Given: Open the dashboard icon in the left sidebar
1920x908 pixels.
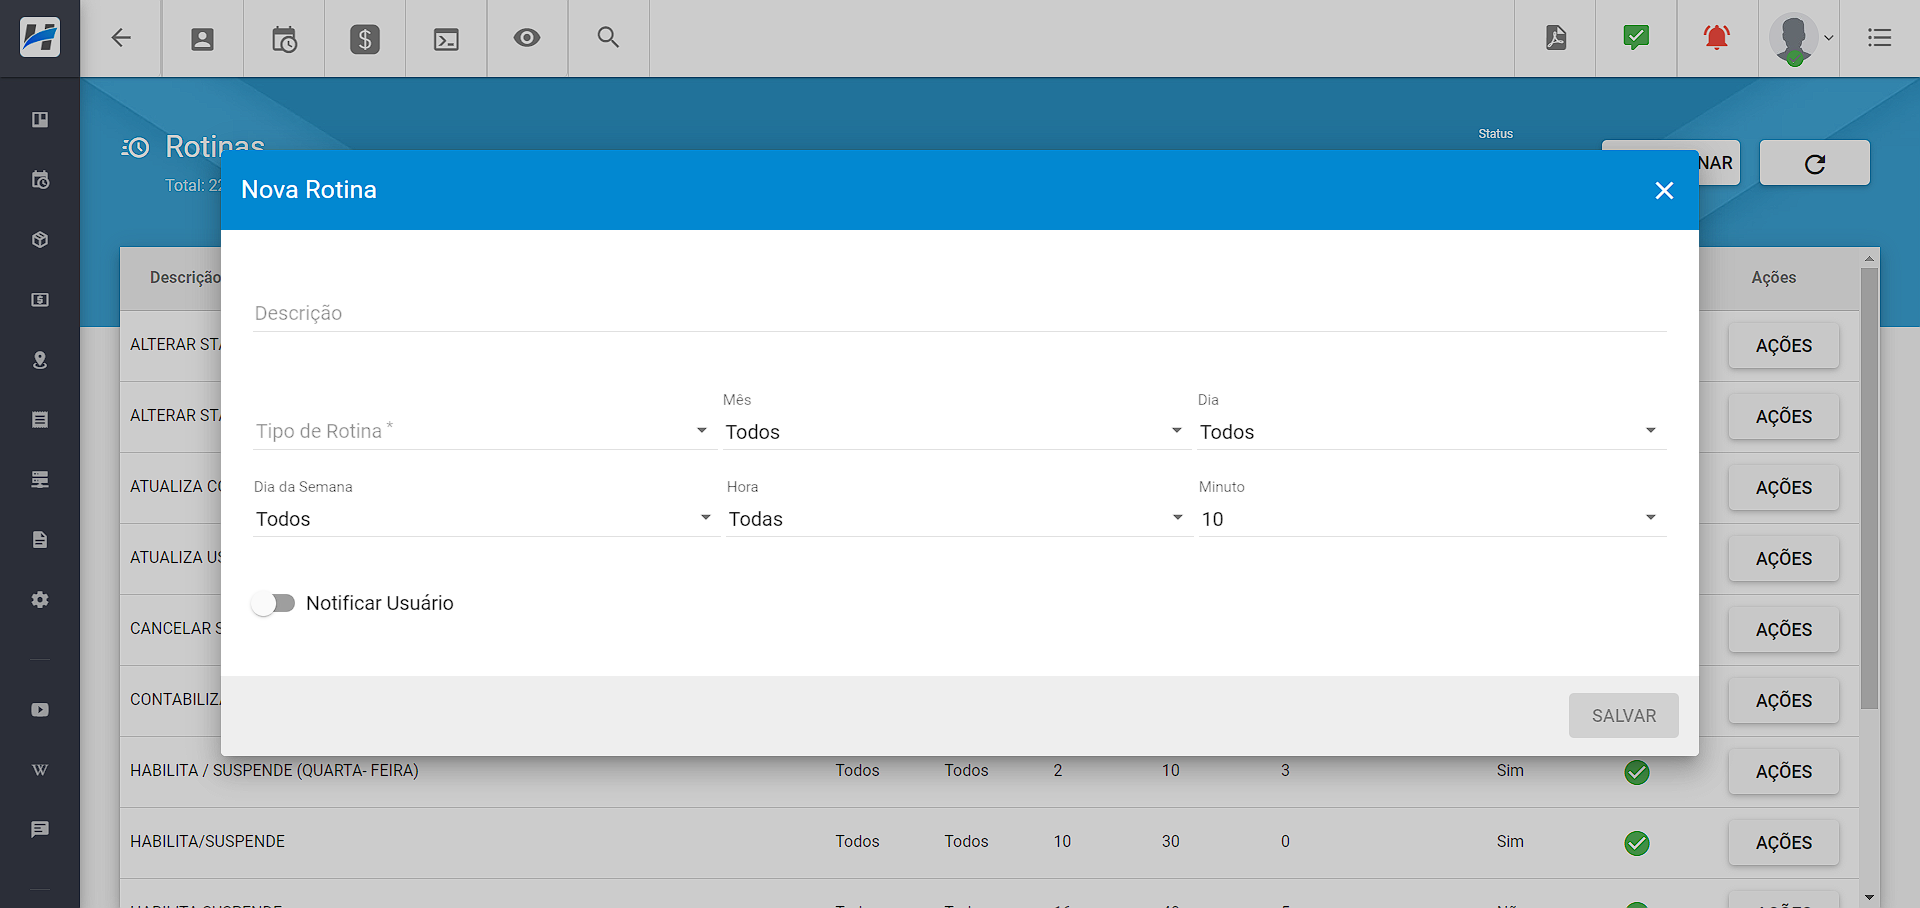Looking at the screenshot, I should click(x=40, y=120).
